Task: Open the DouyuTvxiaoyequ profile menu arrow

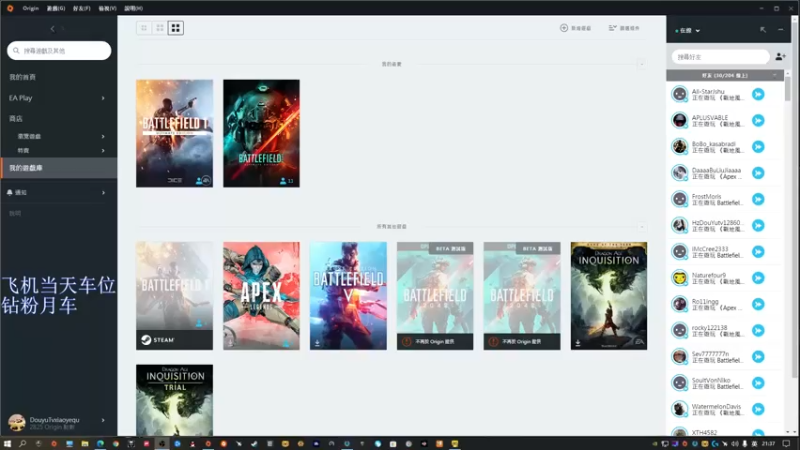Action: click(x=103, y=420)
